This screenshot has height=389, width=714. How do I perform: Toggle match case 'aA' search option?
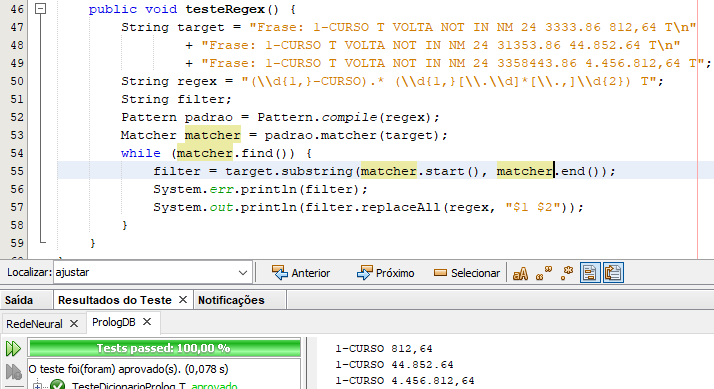pyautogui.click(x=520, y=273)
